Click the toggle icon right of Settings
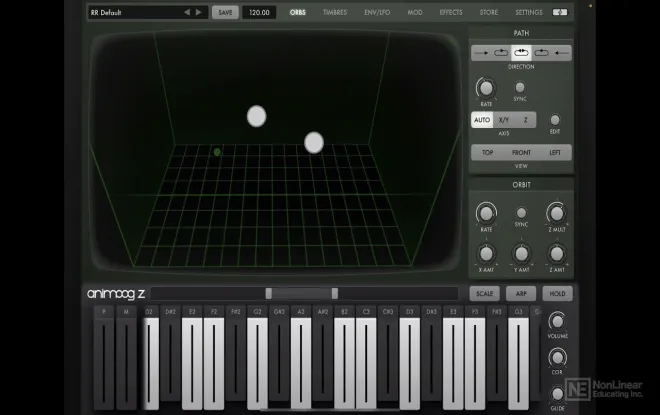Screen dimensions: 660x415 (560, 12)
